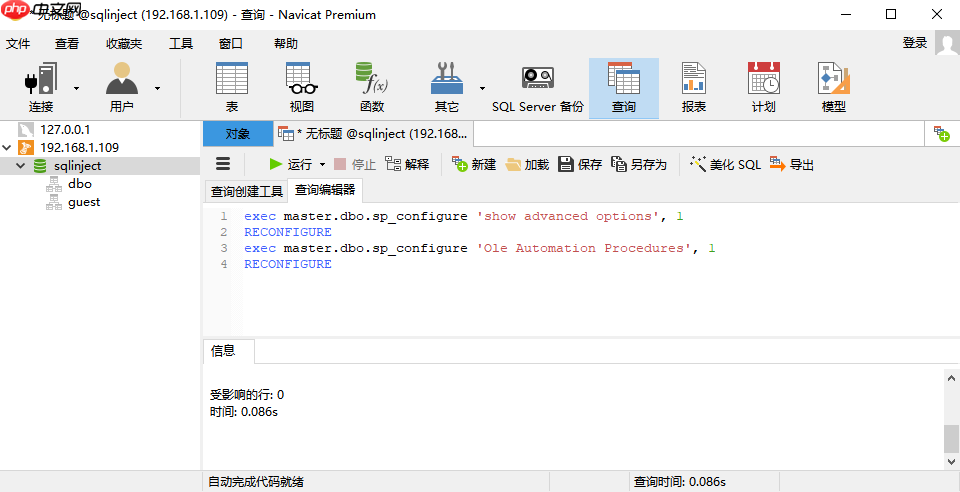Open the 模型 model toolbar icon

tap(833, 88)
